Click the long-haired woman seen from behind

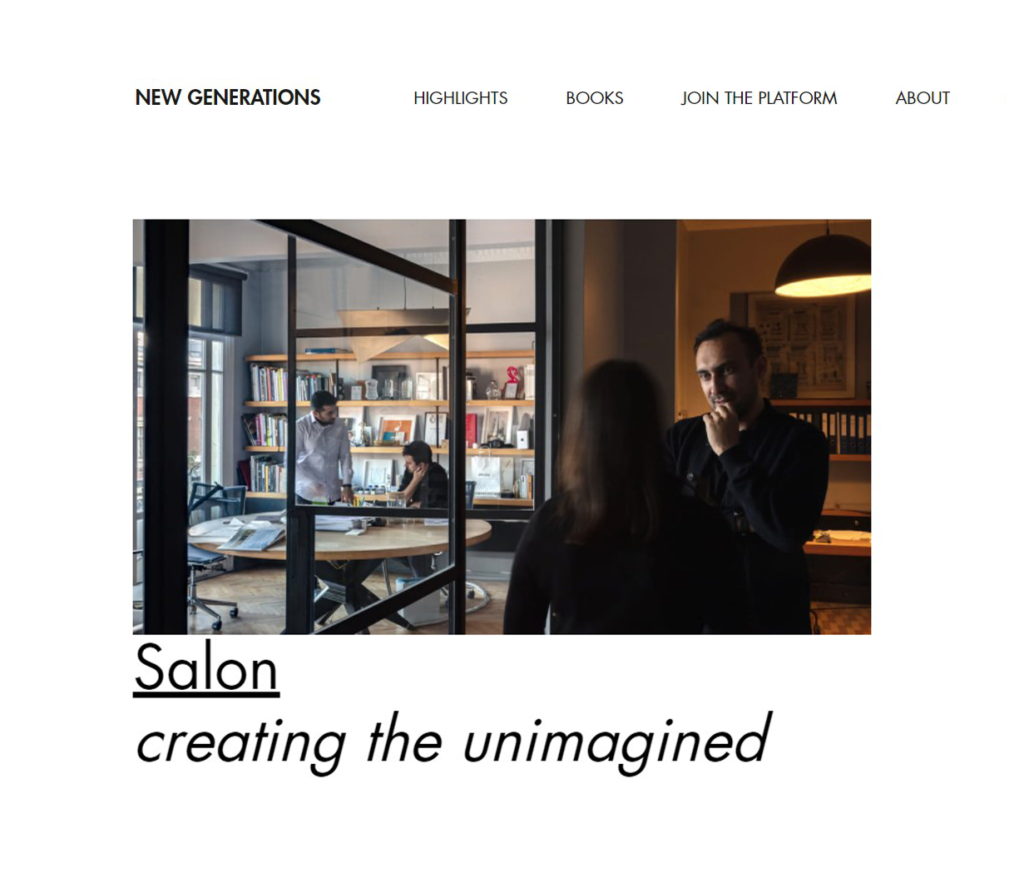tap(620, 503)
